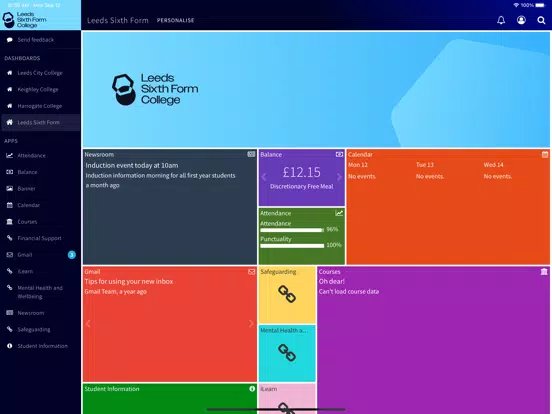Click the sidebar Student Information info icon
The image size is (552, 414).
click(10, 346)
